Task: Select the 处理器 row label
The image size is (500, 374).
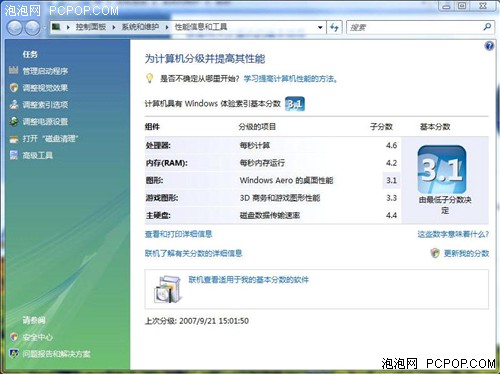Action: [x=158, y=145]
